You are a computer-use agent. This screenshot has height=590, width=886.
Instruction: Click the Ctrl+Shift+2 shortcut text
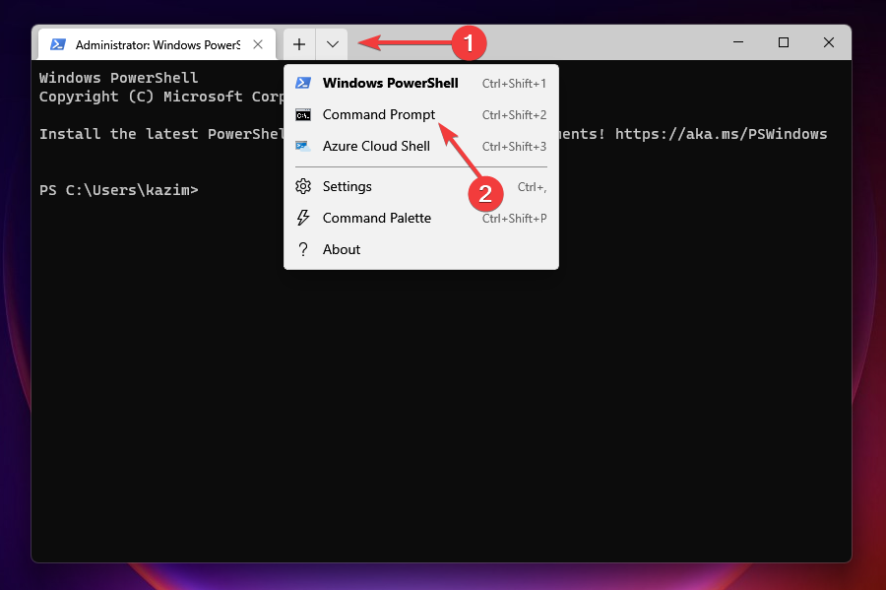514,115
